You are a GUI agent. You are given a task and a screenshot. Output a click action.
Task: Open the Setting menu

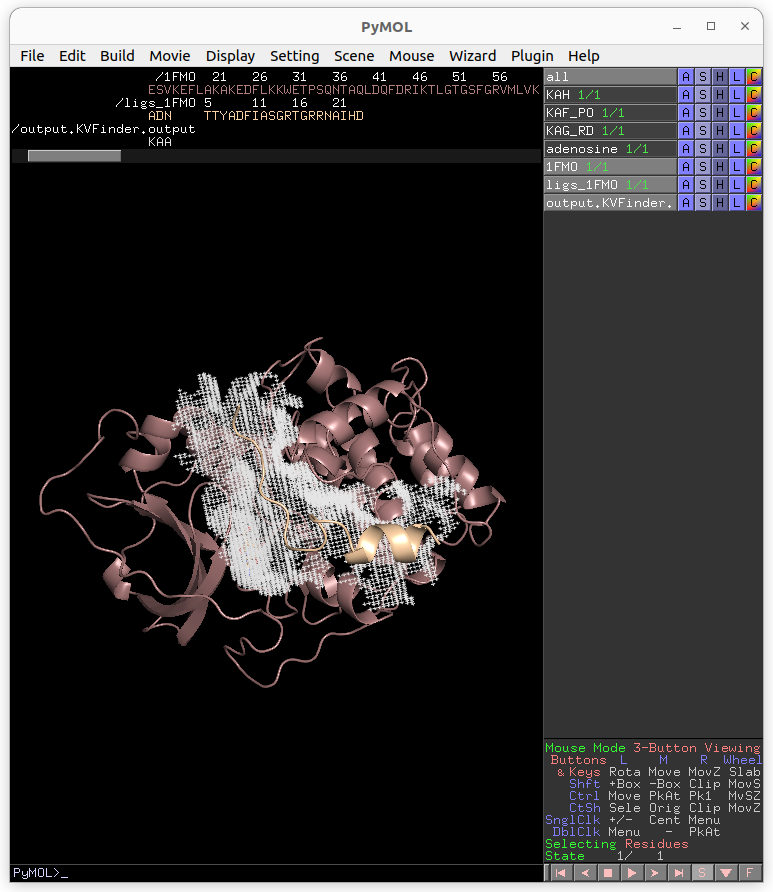pos(295,56)
